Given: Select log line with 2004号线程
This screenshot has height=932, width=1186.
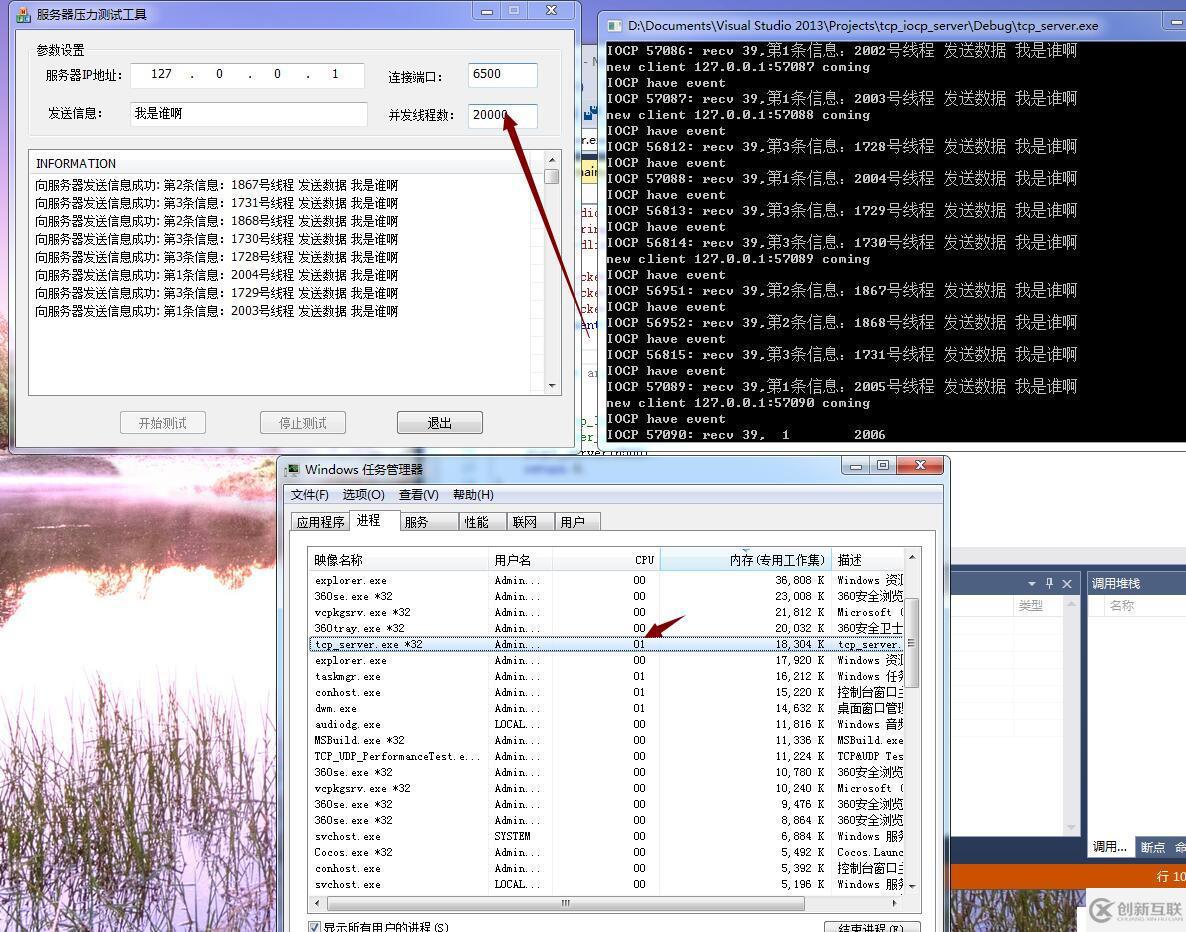Looking at the screenshot, I should [x=216, y=275].
